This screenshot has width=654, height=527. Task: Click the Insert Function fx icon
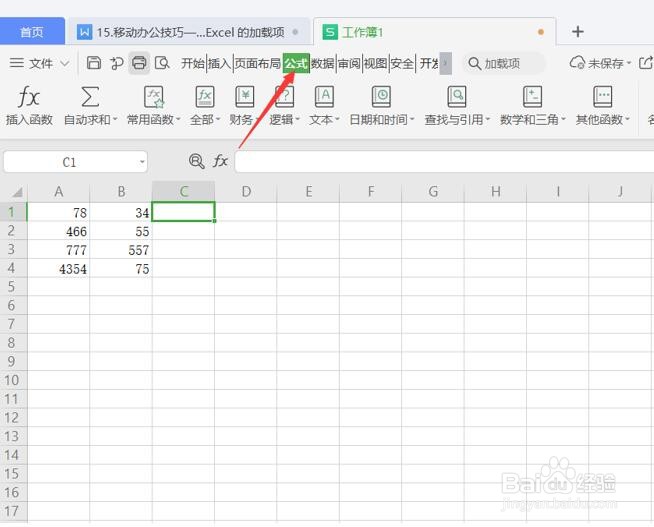click(29, 97)
